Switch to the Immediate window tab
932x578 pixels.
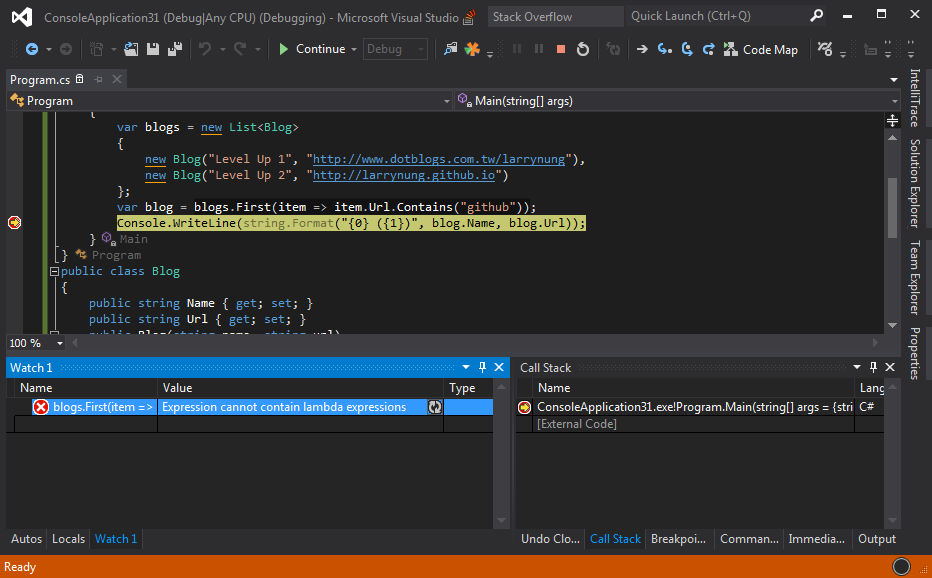point(816,539)
